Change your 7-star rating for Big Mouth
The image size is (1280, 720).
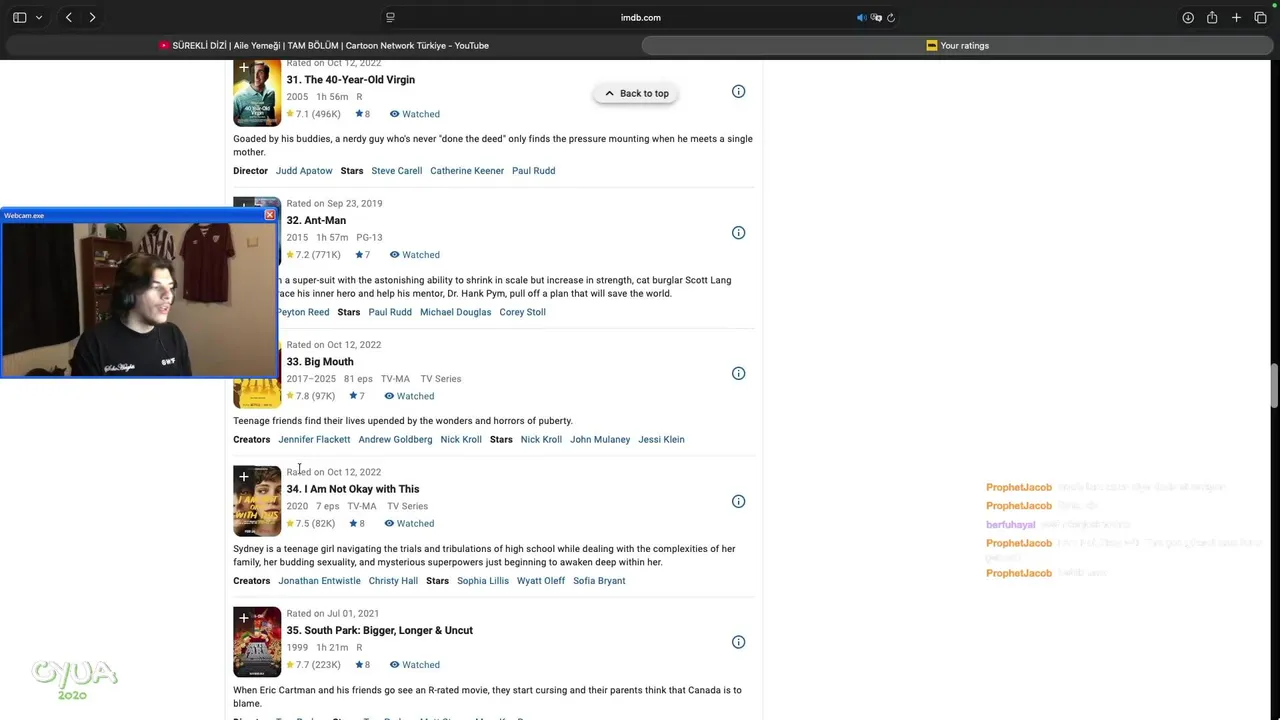click(357, 396)
